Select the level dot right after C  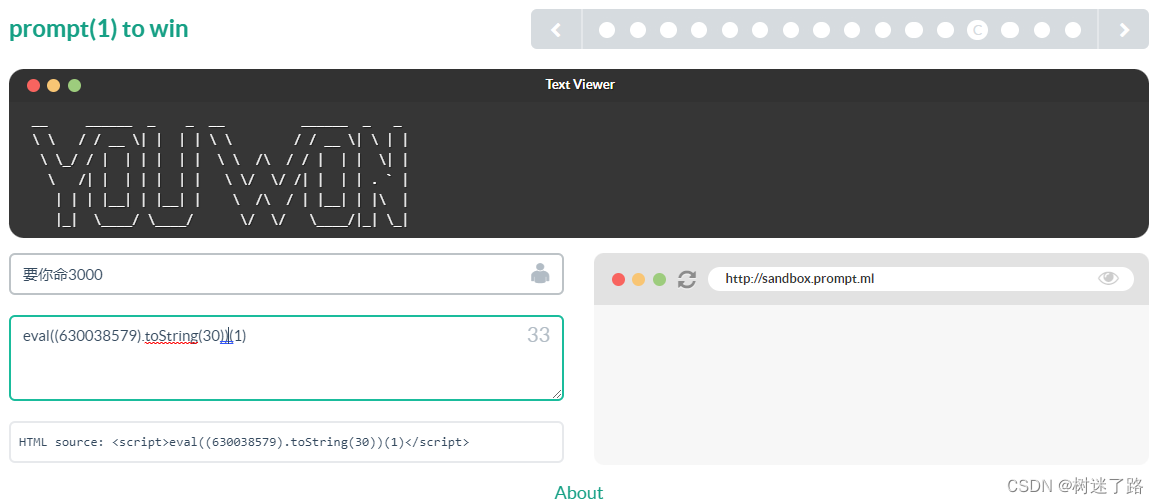pos(1010,30)
